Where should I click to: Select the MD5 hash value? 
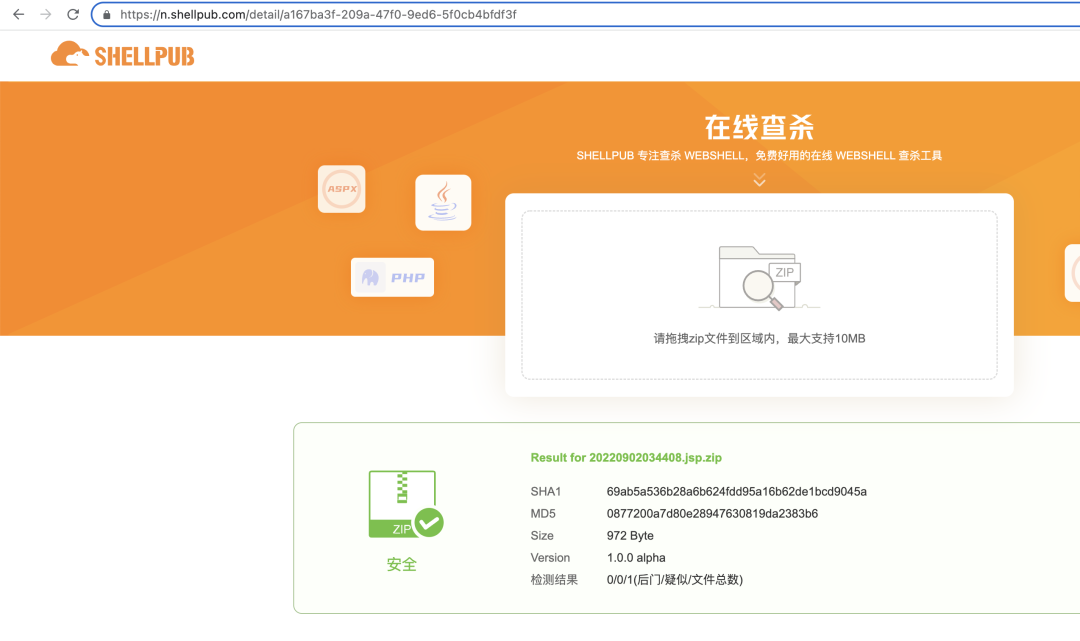(712, 514)
